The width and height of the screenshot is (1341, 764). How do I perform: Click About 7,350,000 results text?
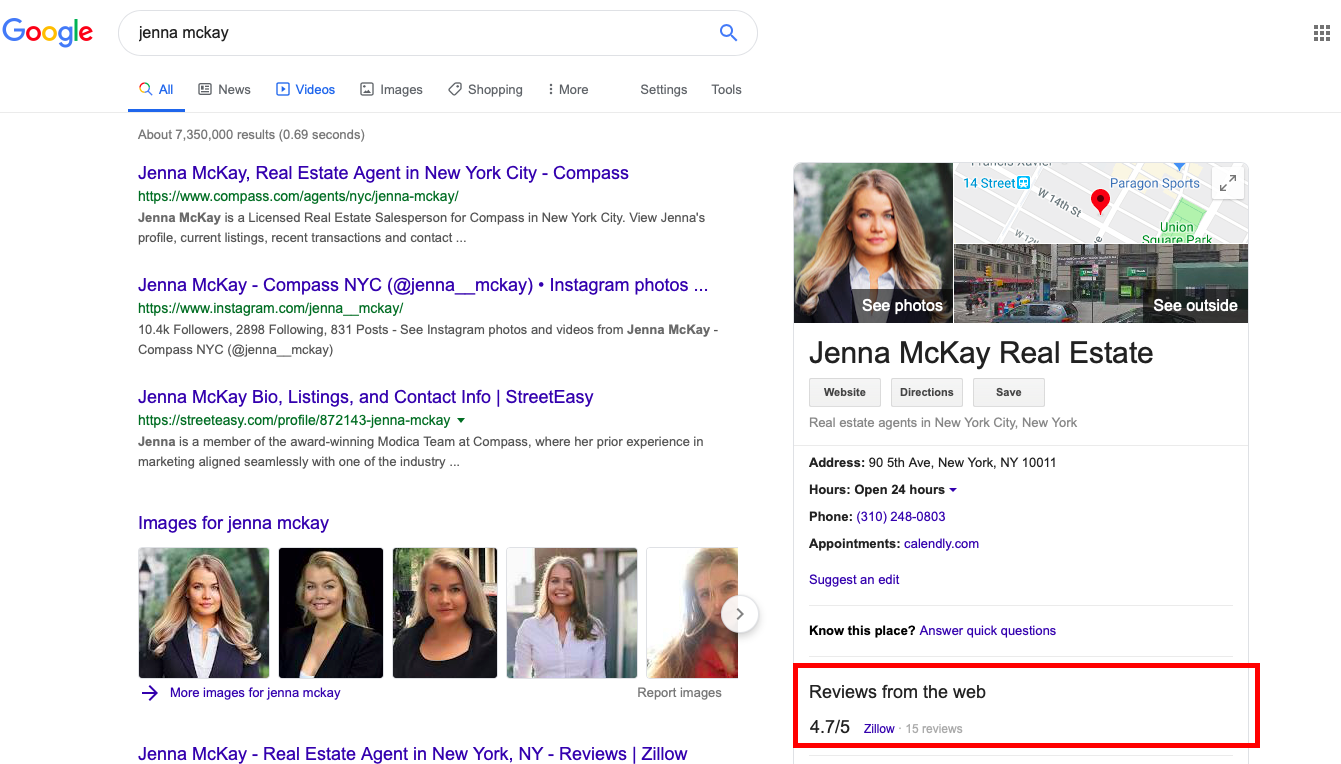[x=251, y=135]
